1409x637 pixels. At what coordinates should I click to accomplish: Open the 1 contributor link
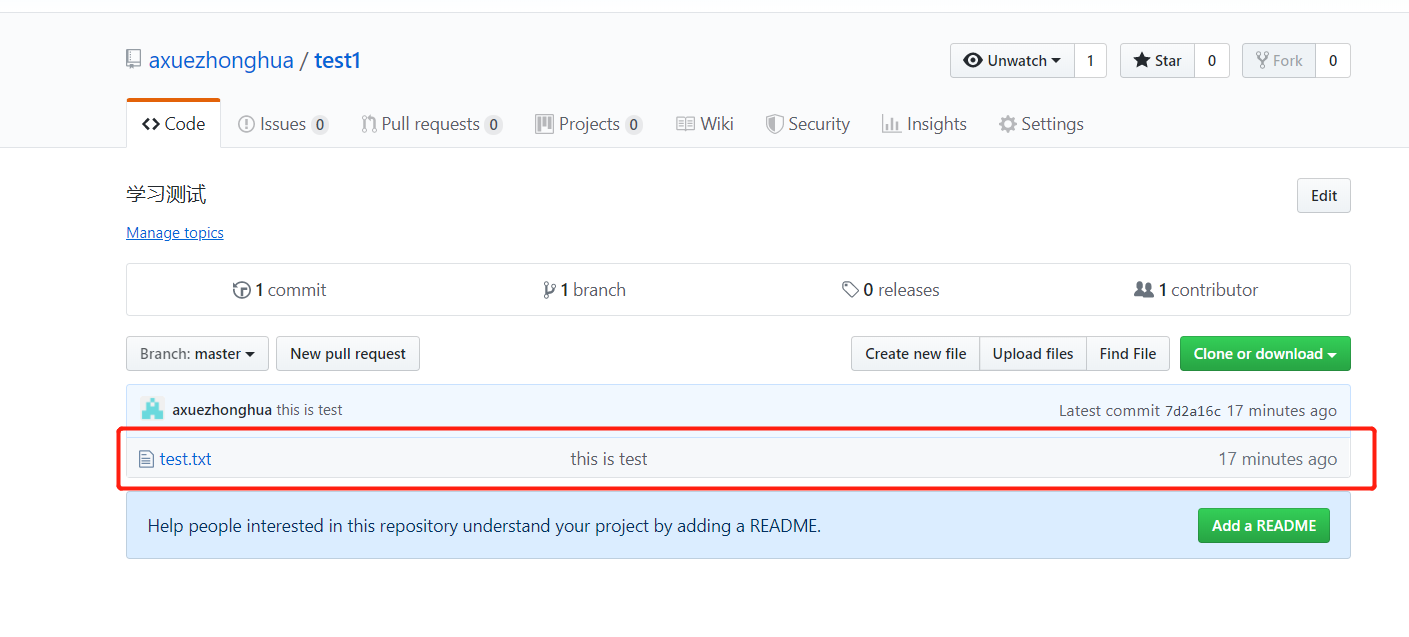tap(1197, 290)
